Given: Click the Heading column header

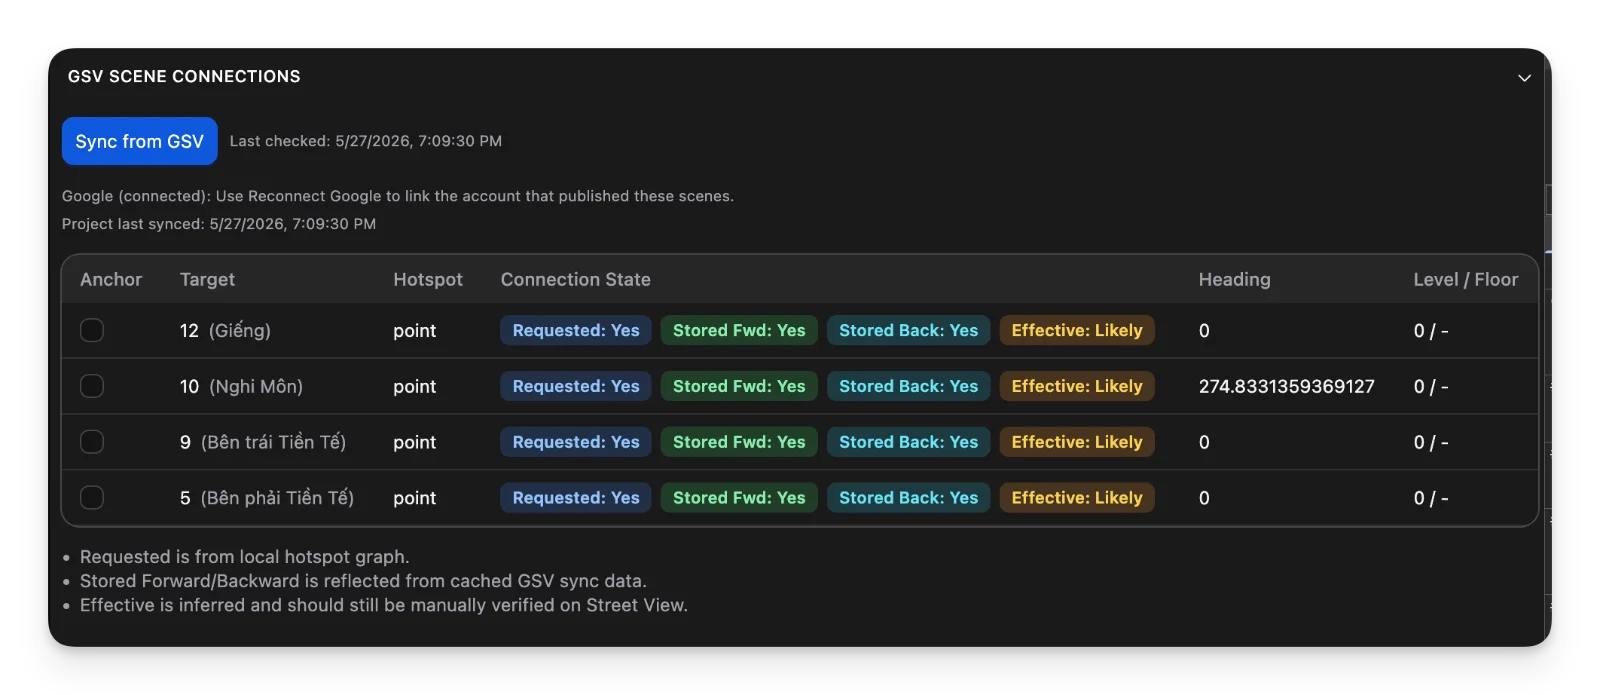Looking at the screenshot, I should (x=1235, y=280).
